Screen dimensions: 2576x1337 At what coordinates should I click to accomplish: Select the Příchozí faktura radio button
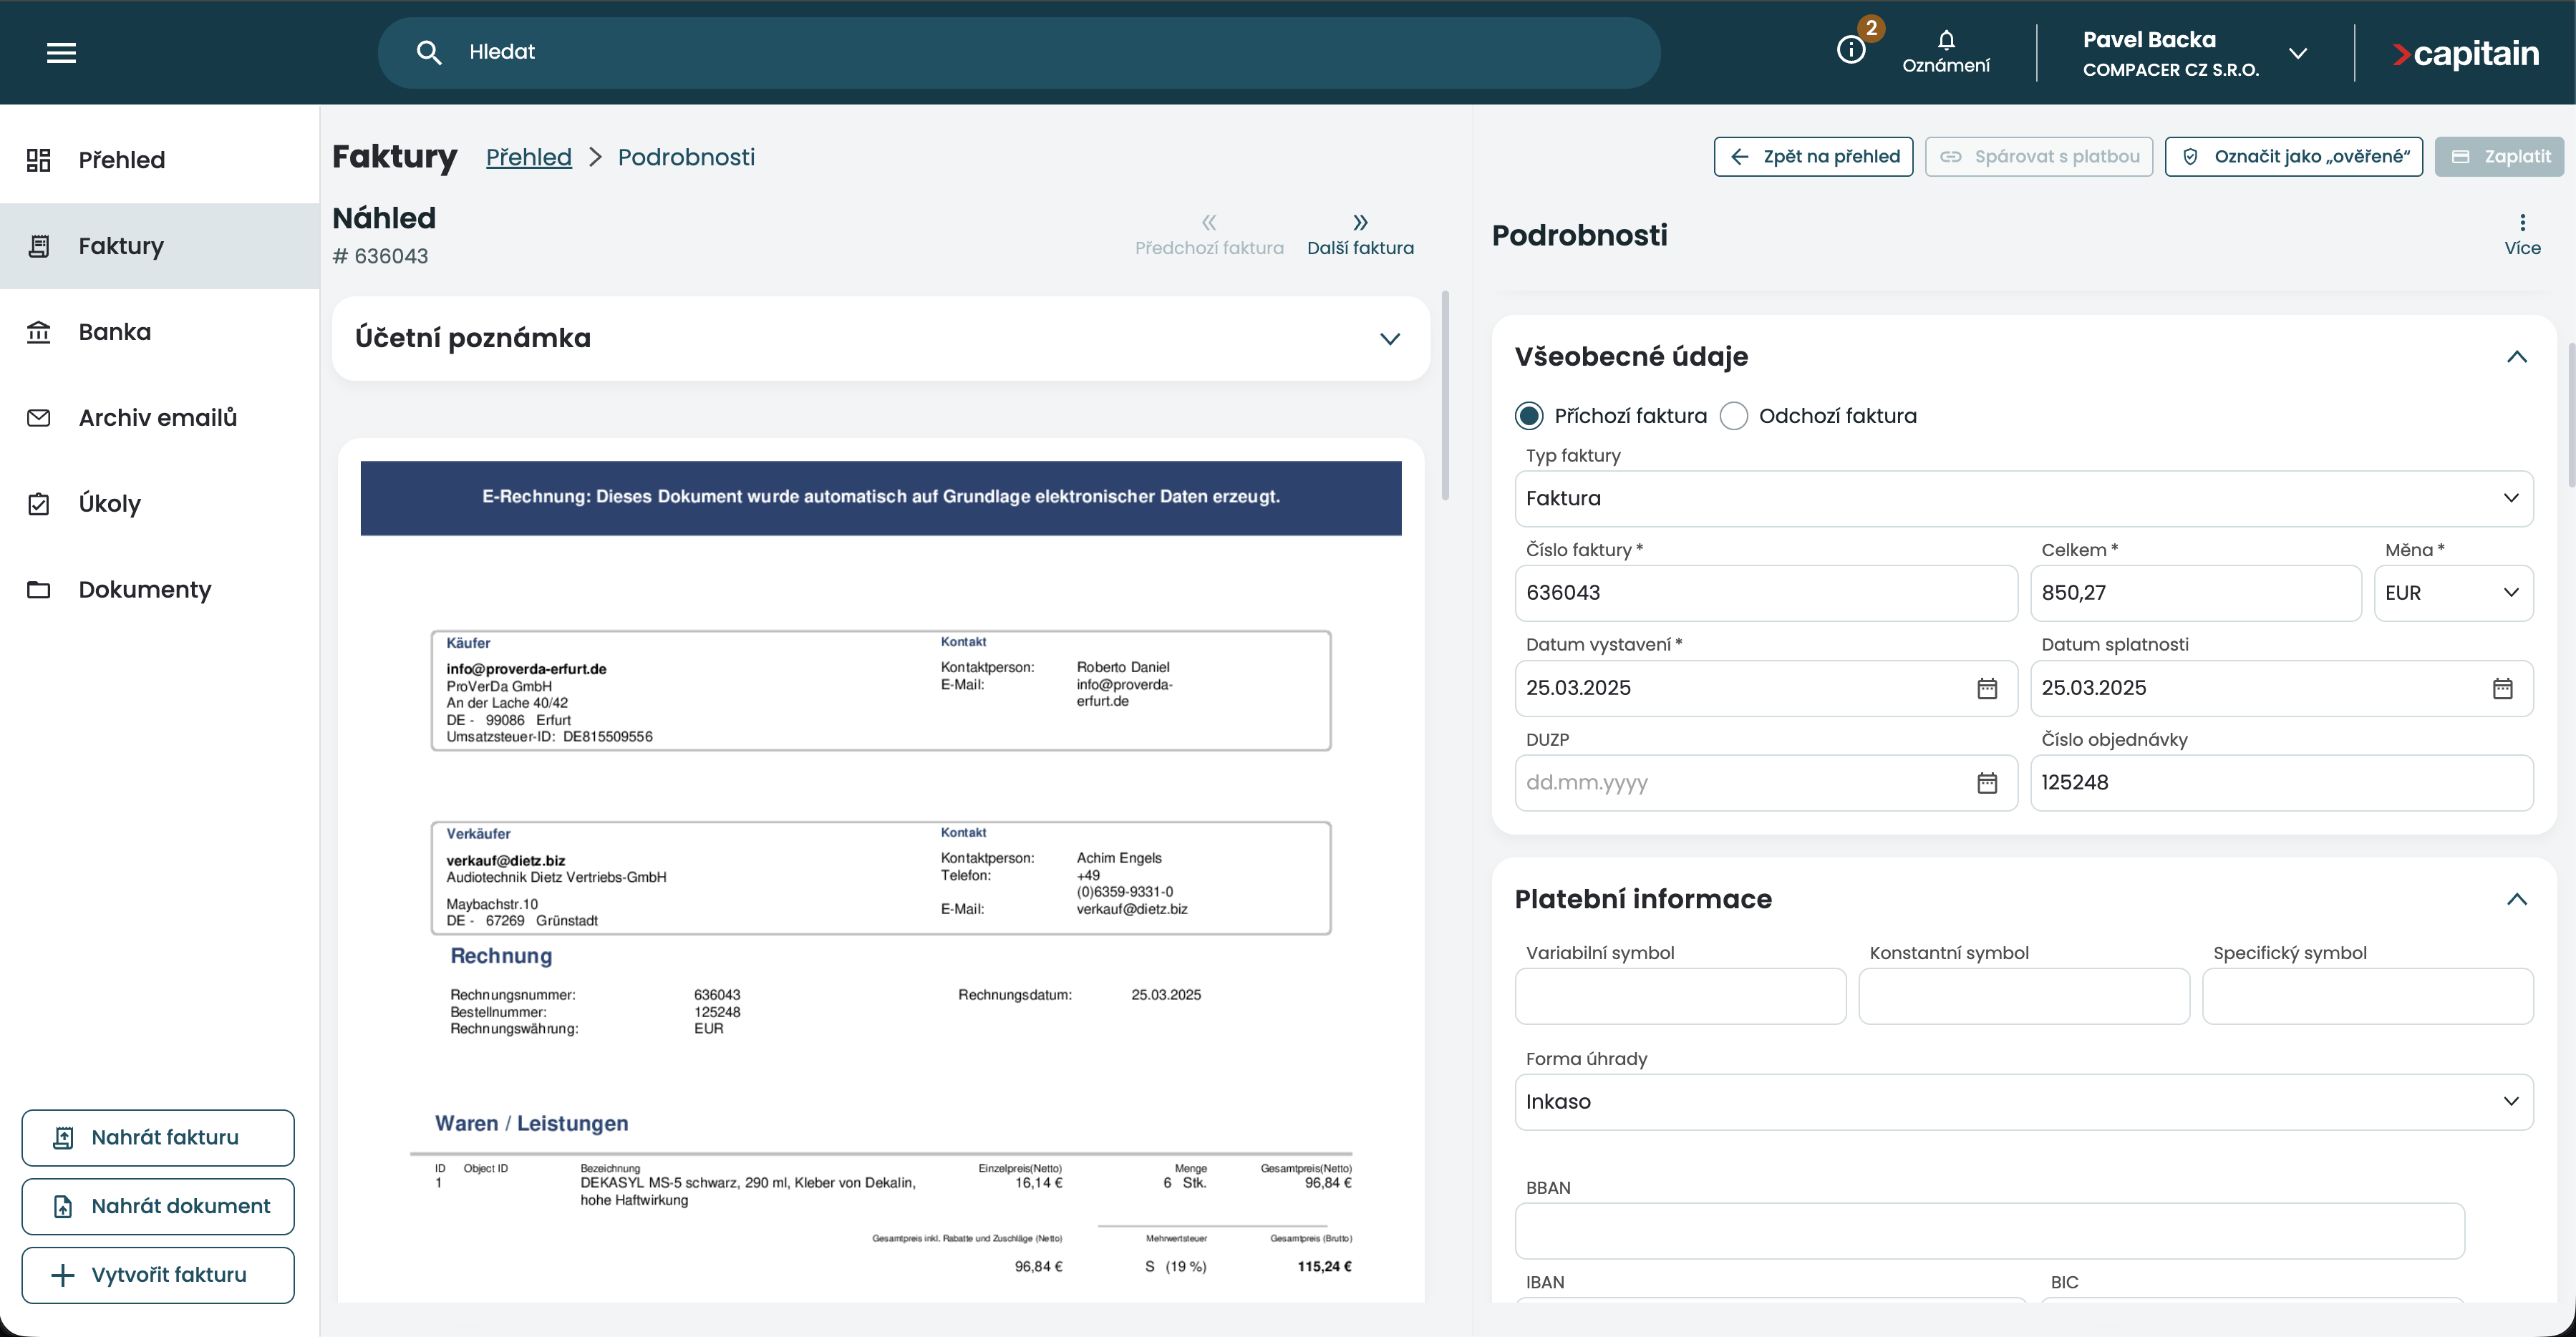point(1529,416)
